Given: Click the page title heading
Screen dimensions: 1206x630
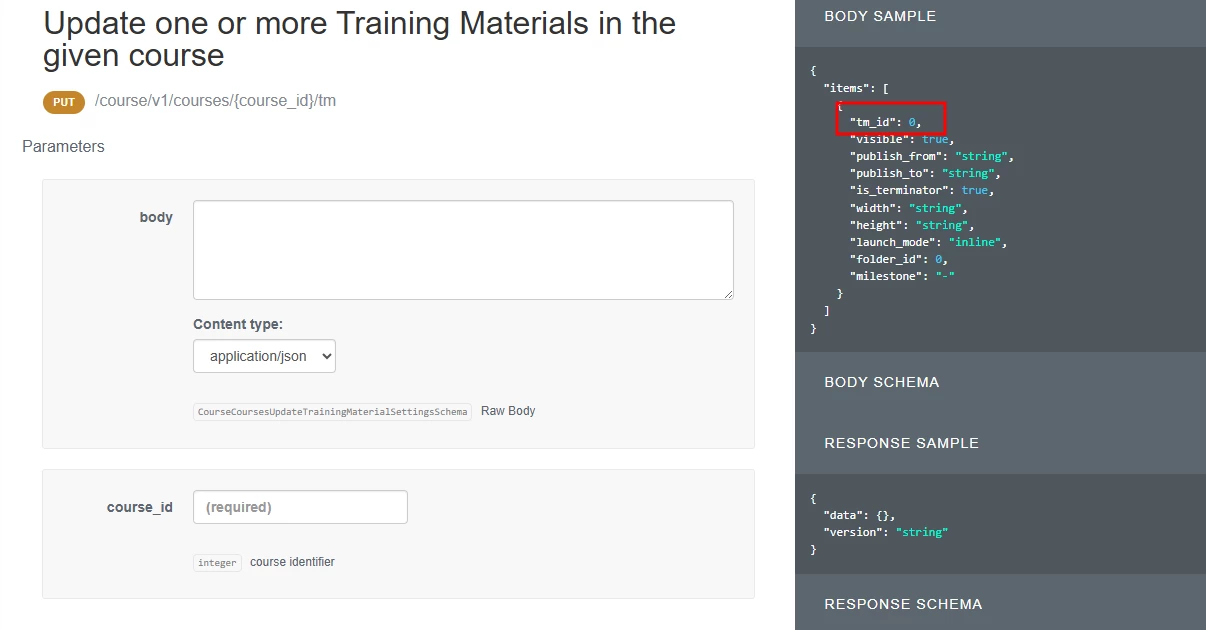Looking at the screenshot, I should point(359,39).
